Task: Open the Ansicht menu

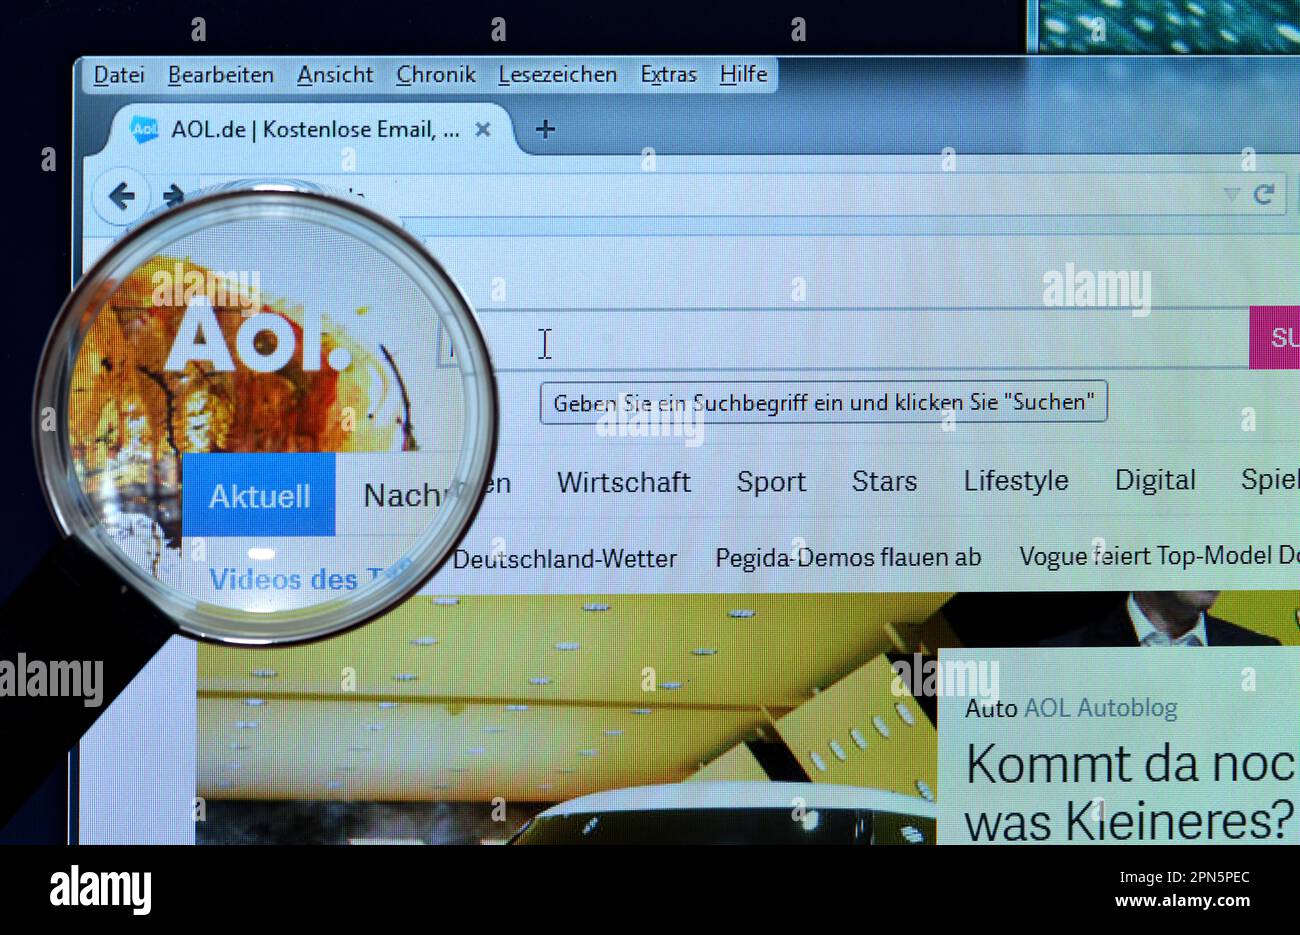Action: [335, 75]
